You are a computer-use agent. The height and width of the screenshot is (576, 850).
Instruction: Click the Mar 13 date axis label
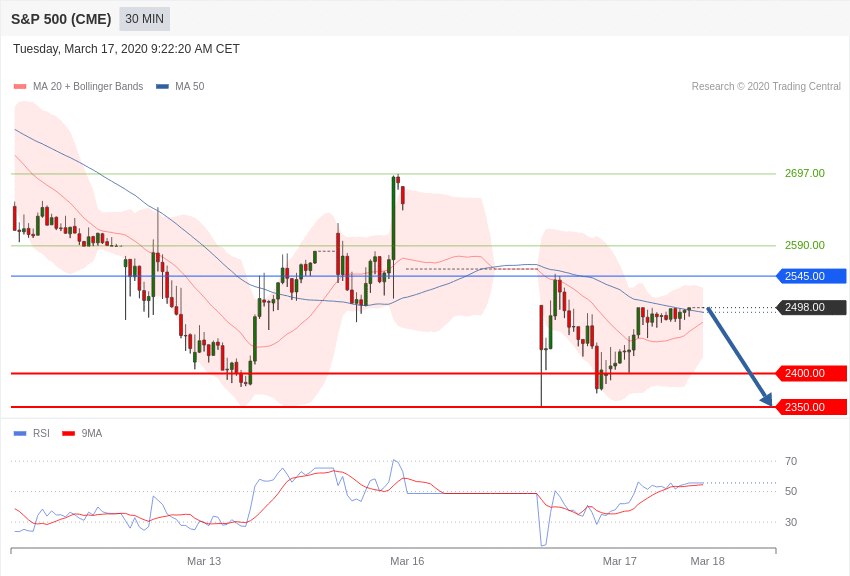click(x=204, y=561)
